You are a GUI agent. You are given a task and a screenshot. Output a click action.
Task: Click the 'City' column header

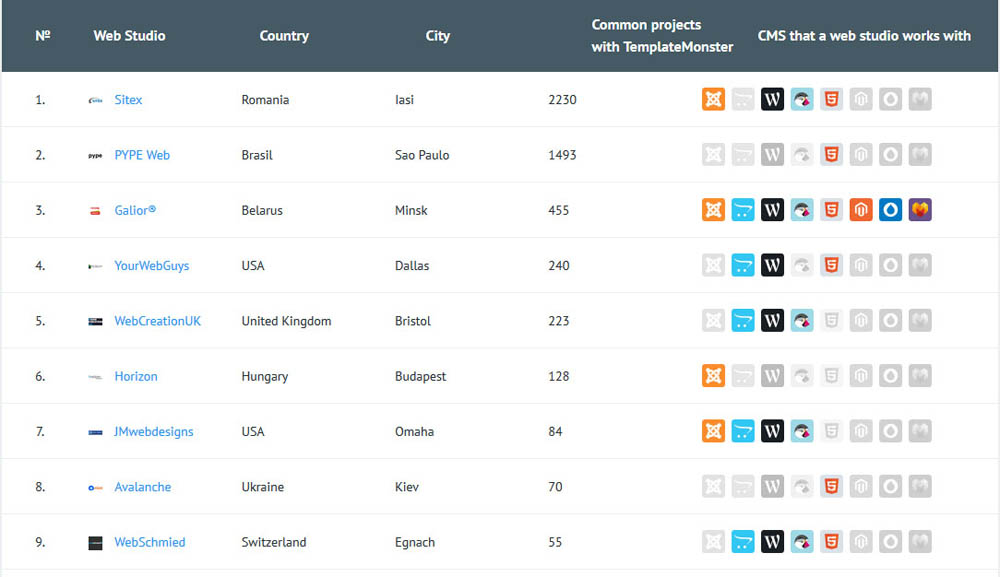tap(438, 36)
